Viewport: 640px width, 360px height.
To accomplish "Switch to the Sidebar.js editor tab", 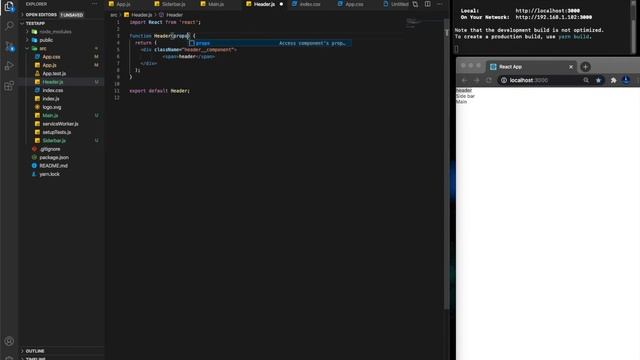I will (173, 4).
